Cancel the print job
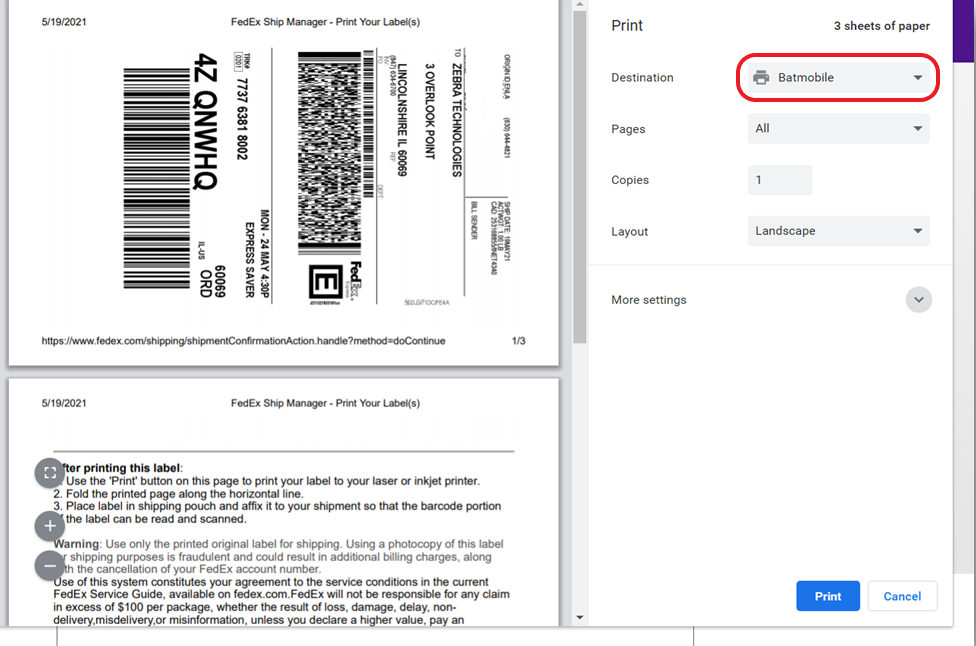Screen dimensions: 976x646 901,595
